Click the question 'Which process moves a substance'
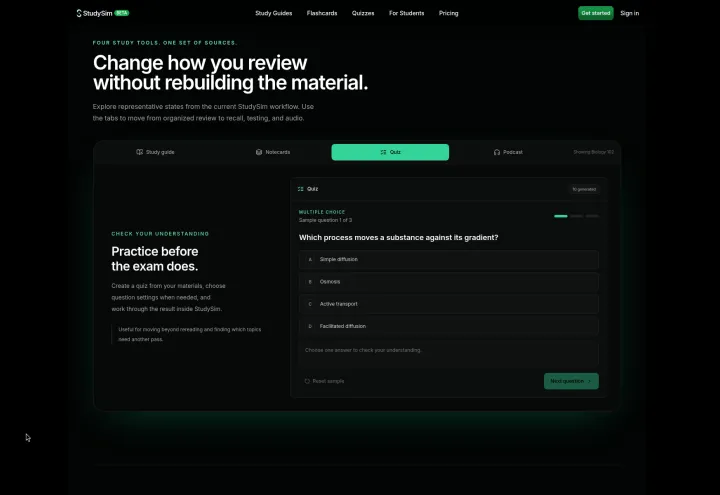The width and height of the screenshot is (720, 495). point(399,237)
